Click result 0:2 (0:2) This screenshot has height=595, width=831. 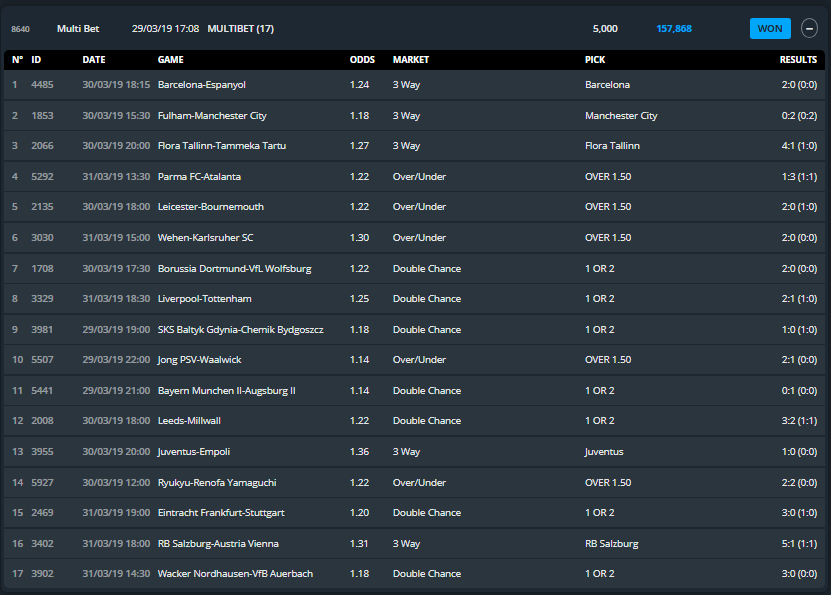[799, 116]
